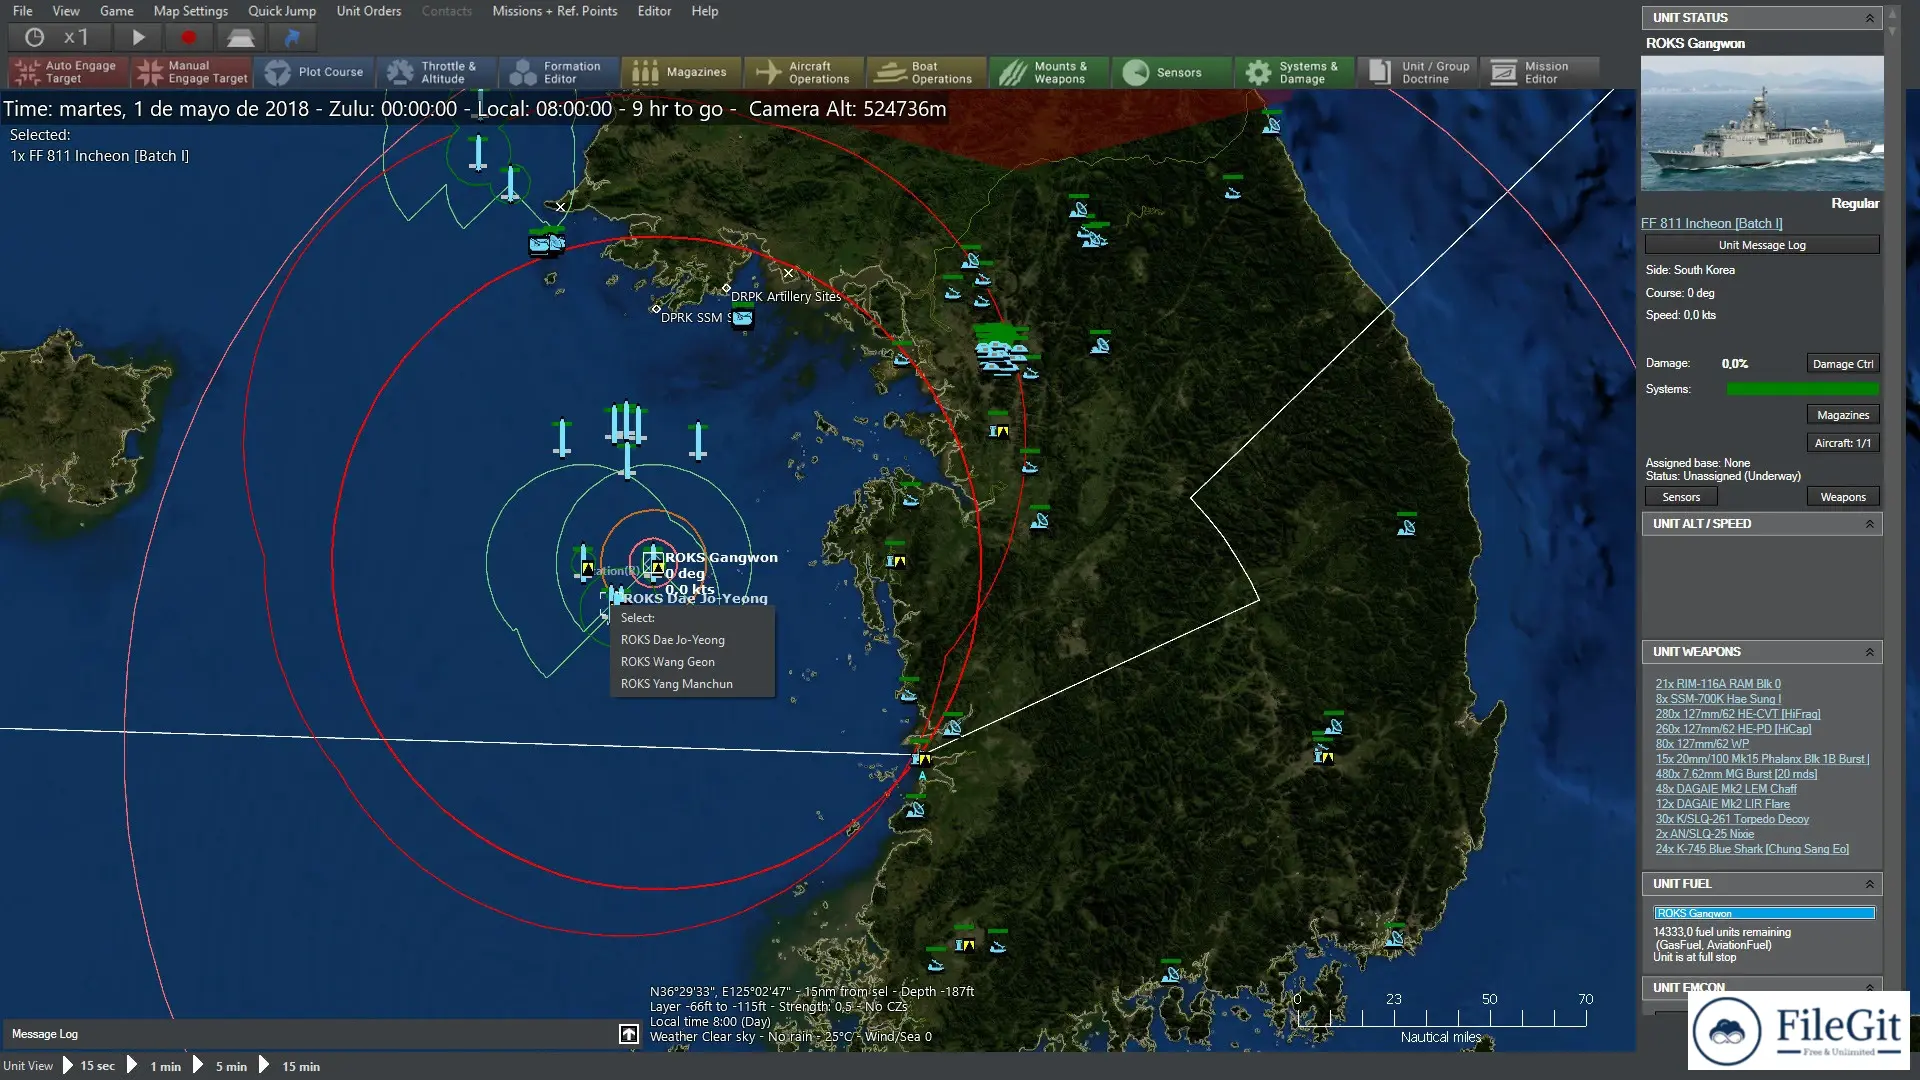Viewport: 1920px width, 1080px height.
Task: Open Mounts & Weapons
Action: click(x=1048, y=72)
